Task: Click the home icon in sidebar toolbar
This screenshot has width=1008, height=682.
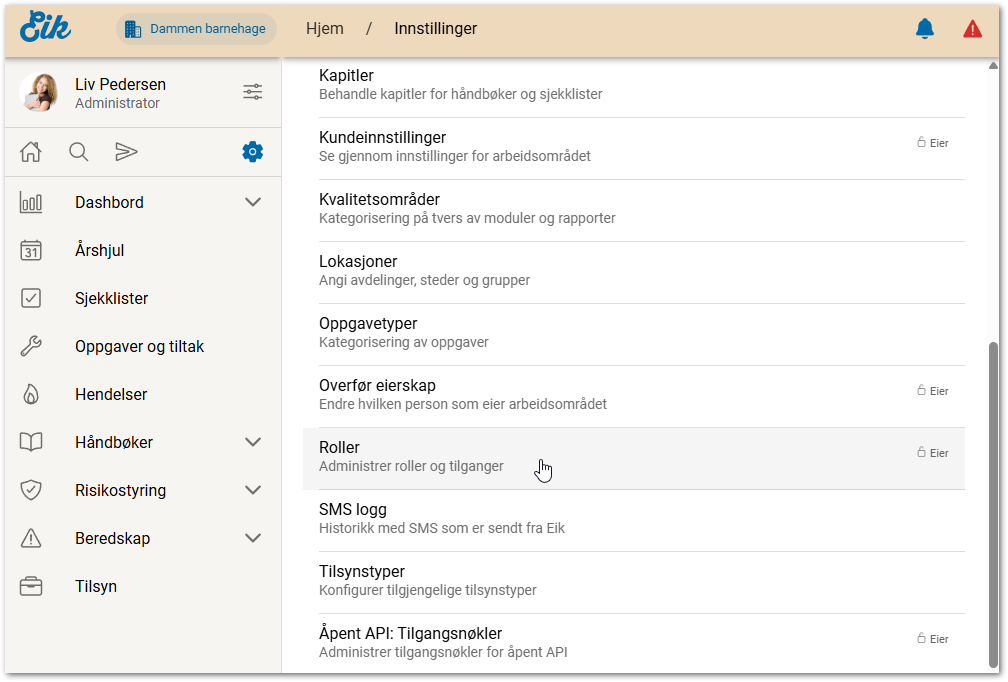Action: point(31,152)
